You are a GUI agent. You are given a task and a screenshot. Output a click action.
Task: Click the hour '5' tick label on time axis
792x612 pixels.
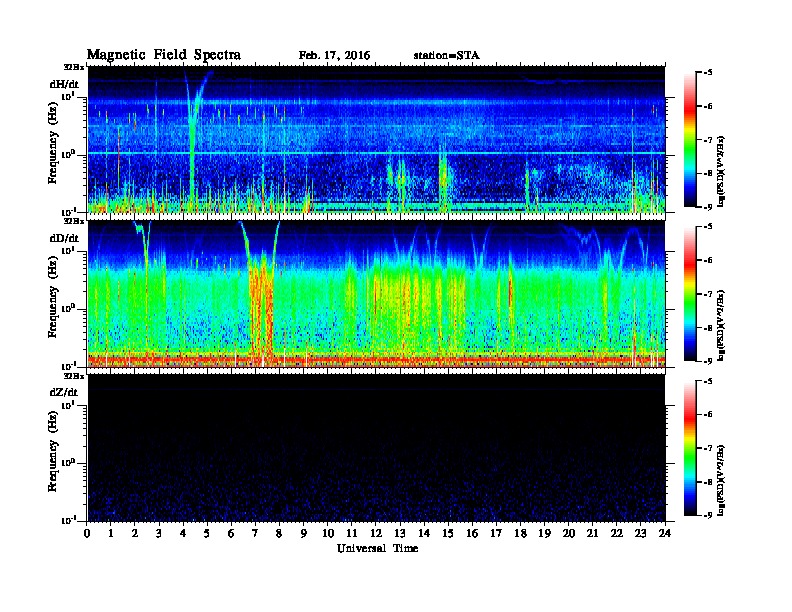[207, 533]
